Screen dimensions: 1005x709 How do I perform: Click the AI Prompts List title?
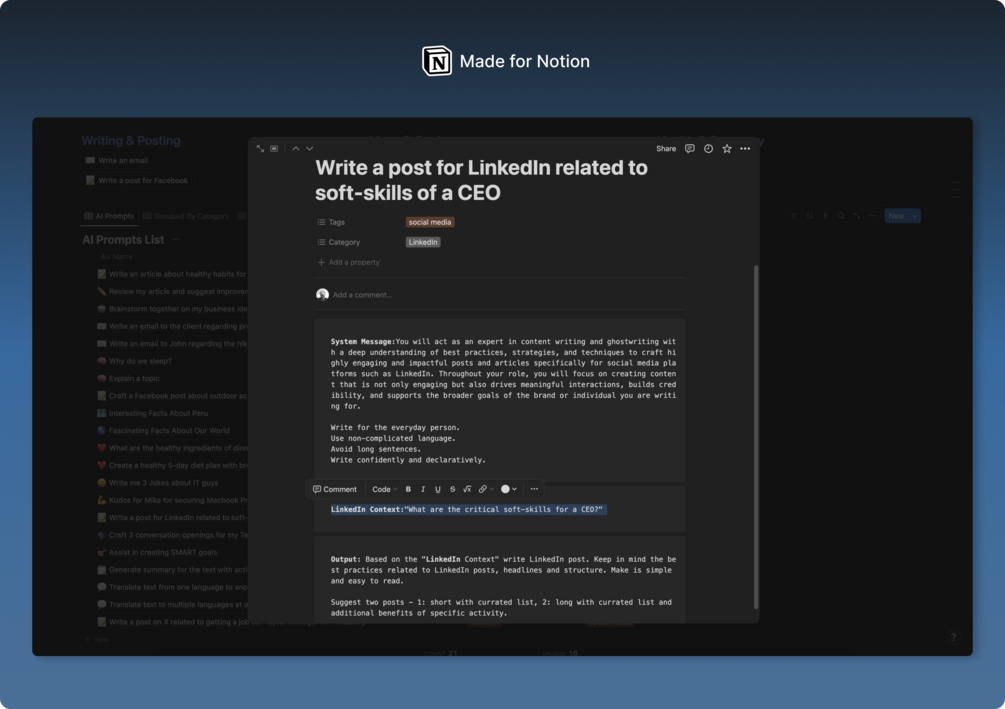pos(123,240)
